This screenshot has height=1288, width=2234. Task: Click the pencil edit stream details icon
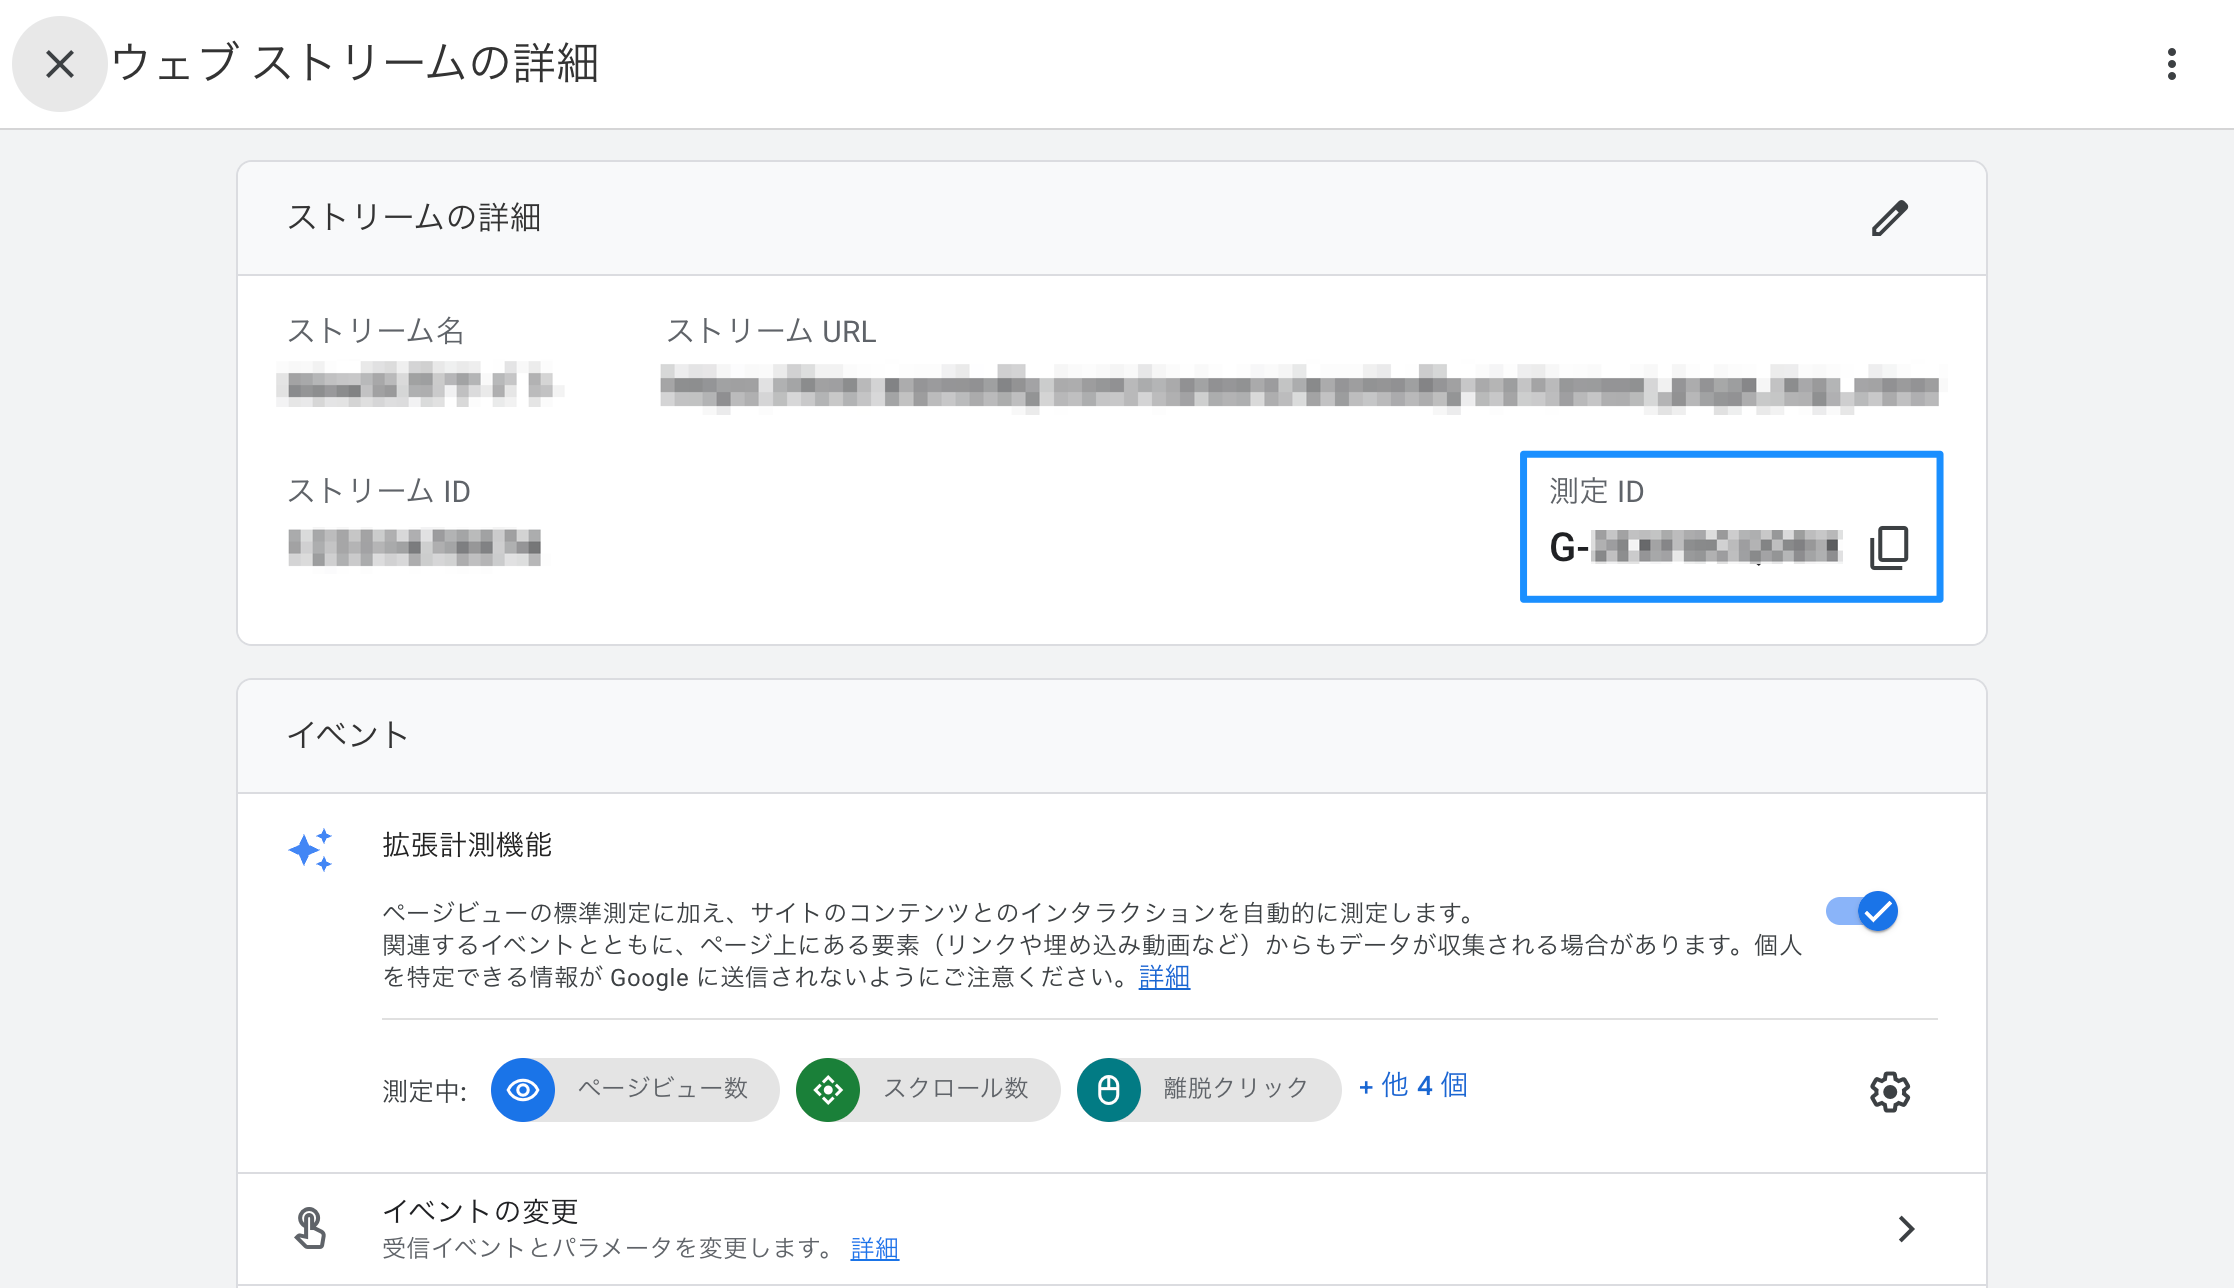coord(1889,218)
